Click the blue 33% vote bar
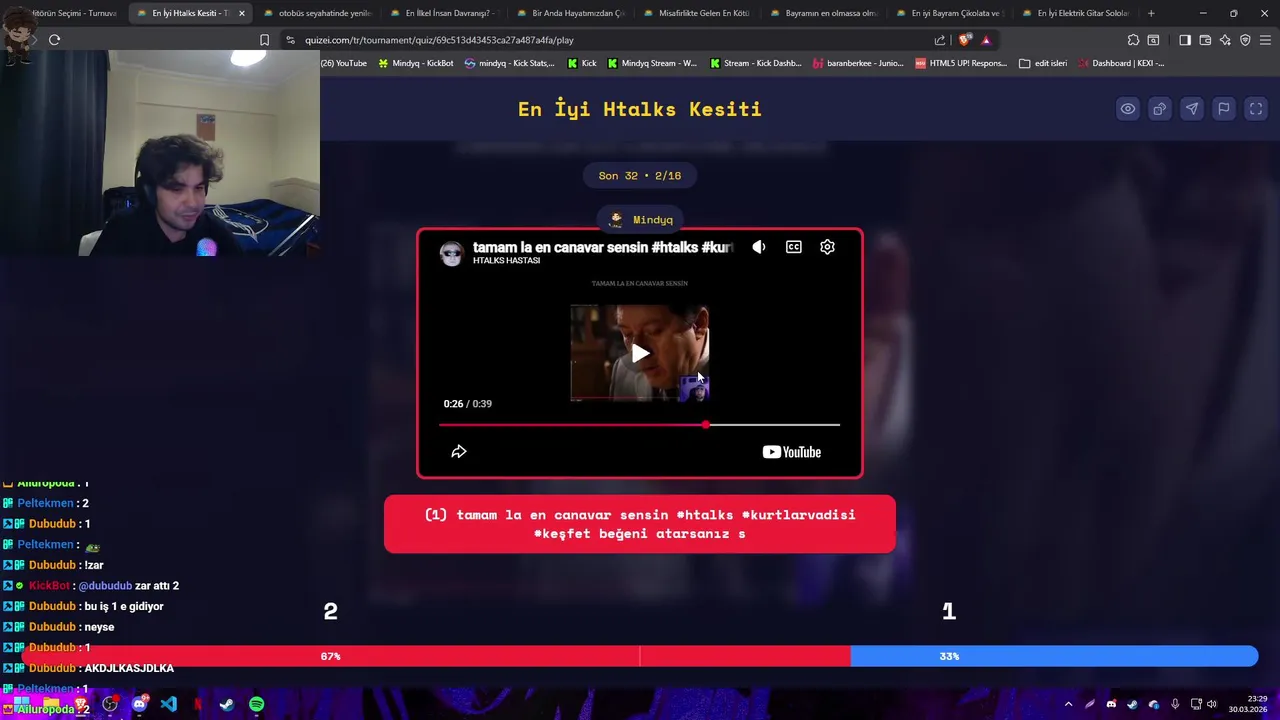The width and height of the screenshot is (1280, 720). click(1054, 656)
